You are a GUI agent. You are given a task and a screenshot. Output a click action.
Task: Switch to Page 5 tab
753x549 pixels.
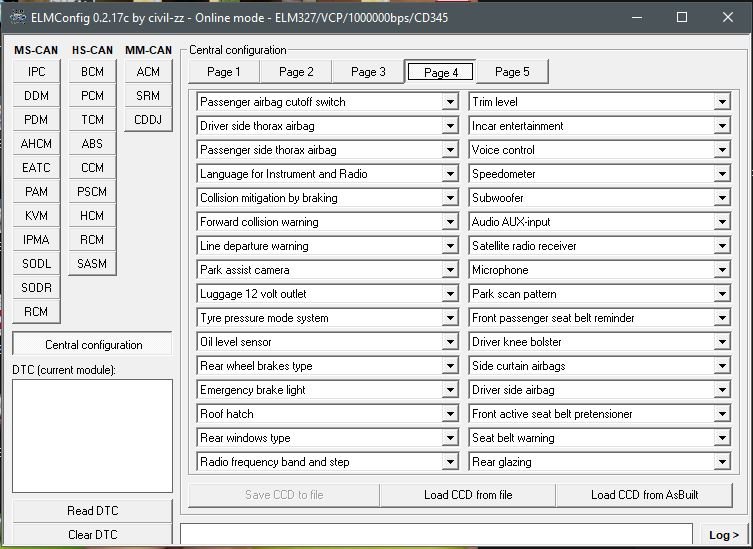(x=512, y=72)
